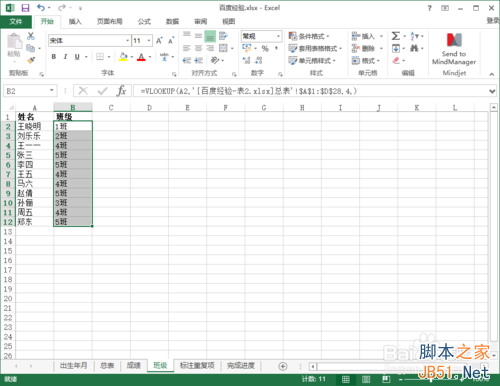
Task: Switch to Page Layout view in status bar
Action: 366,379
